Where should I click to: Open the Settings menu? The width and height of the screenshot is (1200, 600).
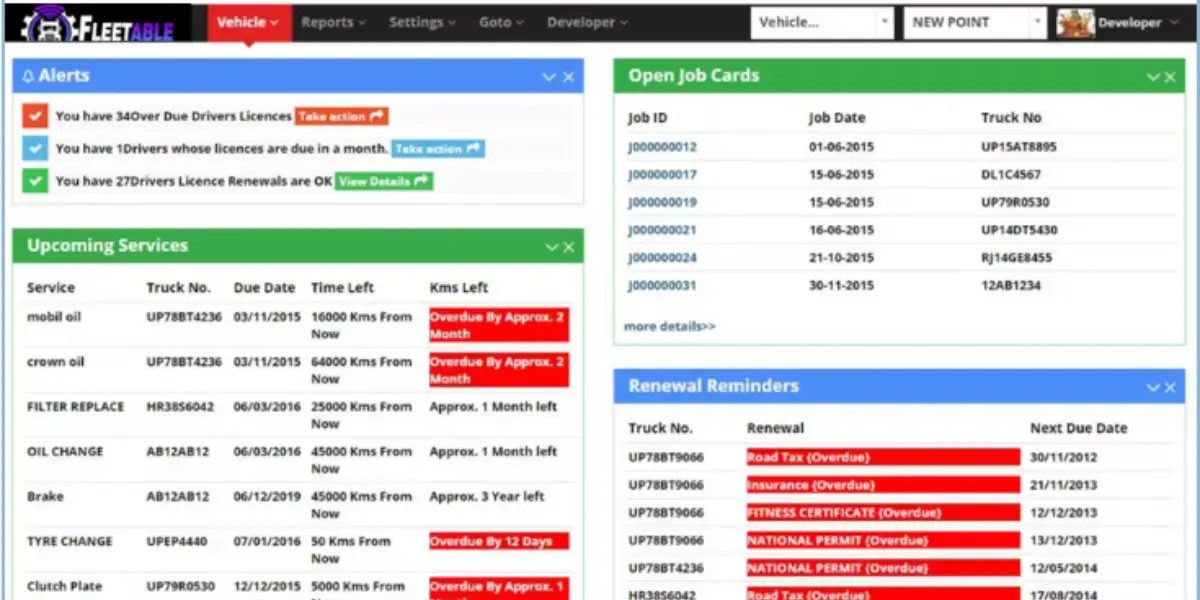click(x=422, y=22)
